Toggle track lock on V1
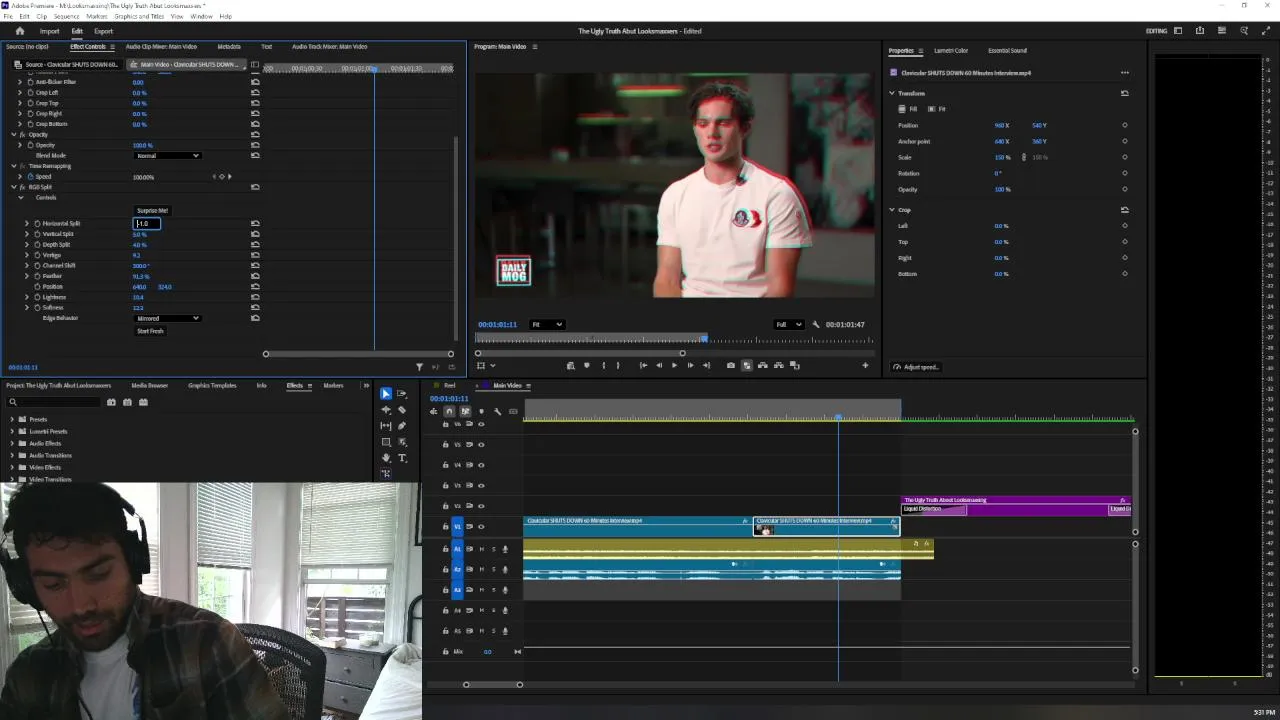 point(446,527)
